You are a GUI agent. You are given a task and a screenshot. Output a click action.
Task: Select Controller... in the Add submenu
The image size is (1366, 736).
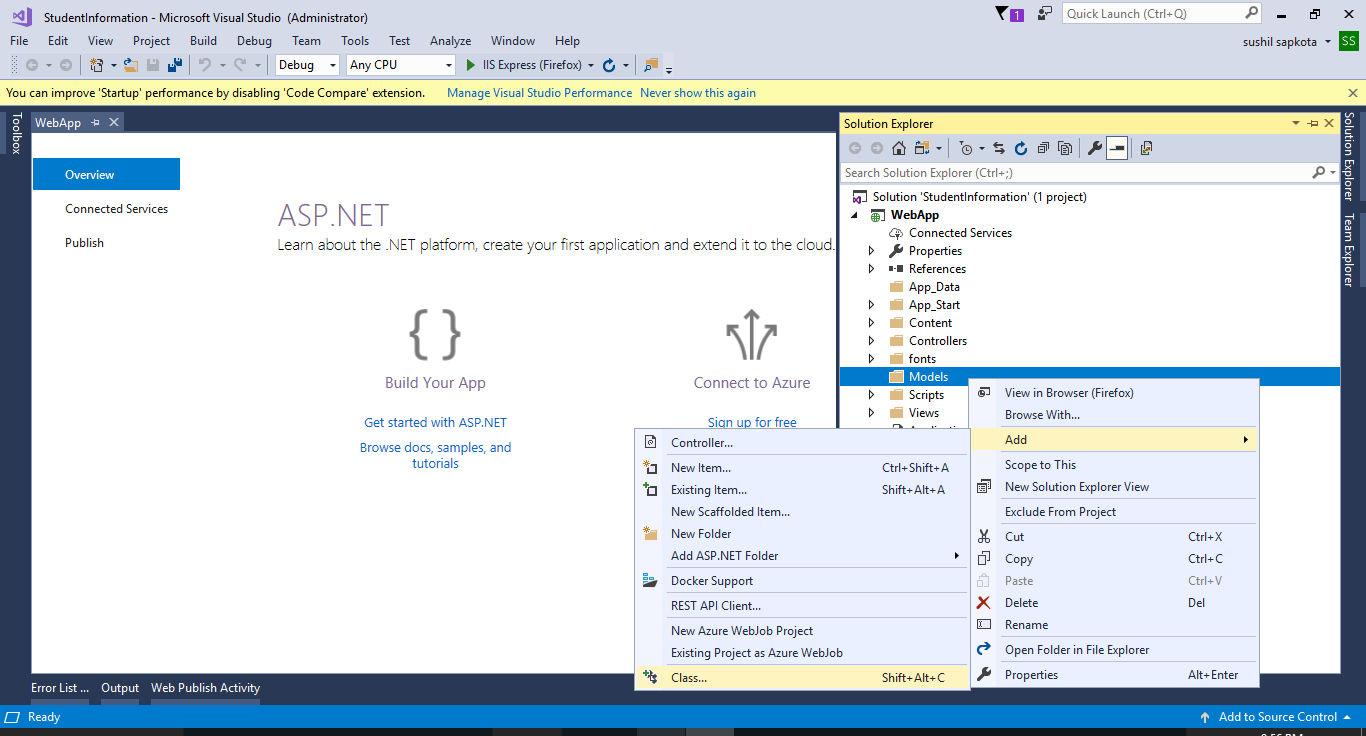coord(802,443)
